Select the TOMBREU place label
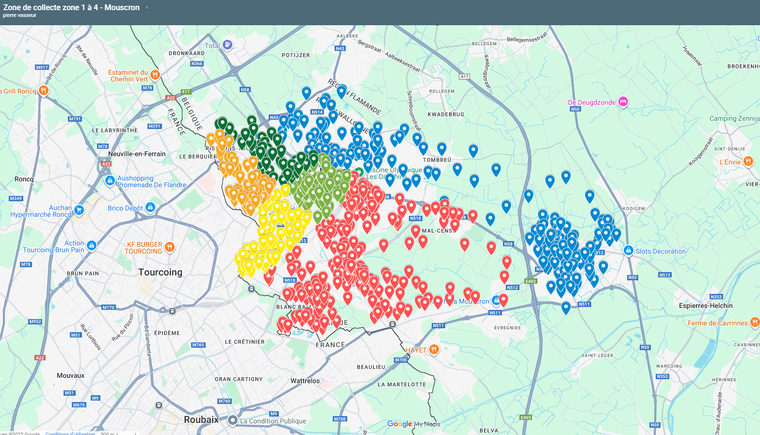 437,160
